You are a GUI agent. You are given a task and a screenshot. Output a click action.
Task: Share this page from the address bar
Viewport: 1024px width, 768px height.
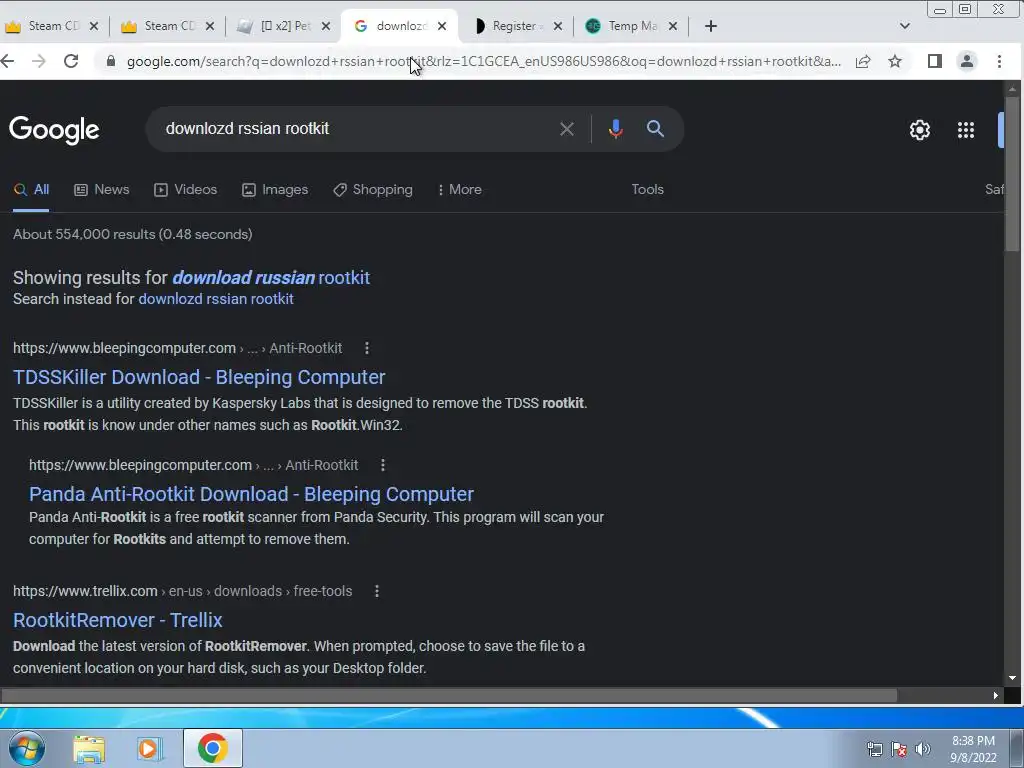pyautogui.click(x=863, y=61)
